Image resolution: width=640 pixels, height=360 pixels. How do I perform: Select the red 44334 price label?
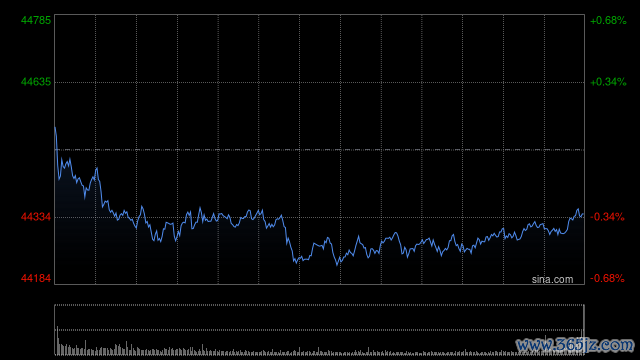click(x=36, y=217)
